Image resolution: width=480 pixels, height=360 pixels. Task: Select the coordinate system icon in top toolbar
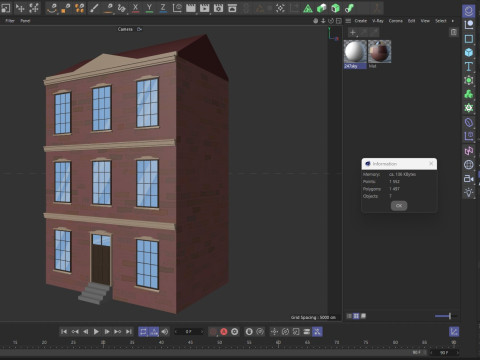point(177,8)
